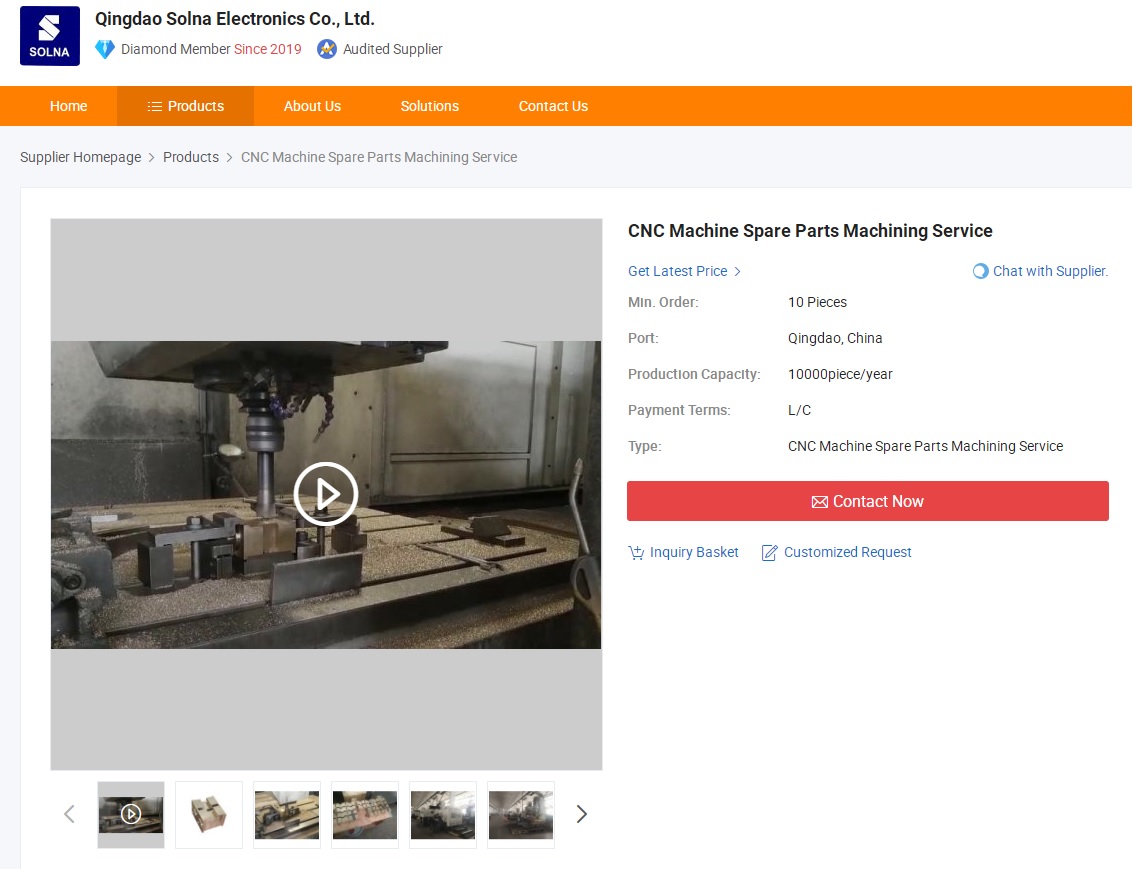Select the fourth gallery thumbnail of parts
The width and height of the screenshot is (1133, 869).
365,815
